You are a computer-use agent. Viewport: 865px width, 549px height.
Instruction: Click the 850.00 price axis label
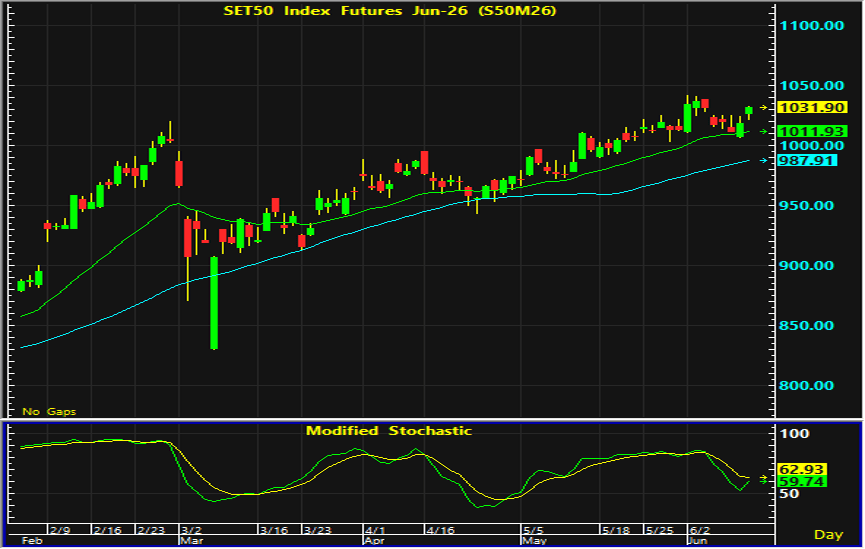[x=806, y=326]
